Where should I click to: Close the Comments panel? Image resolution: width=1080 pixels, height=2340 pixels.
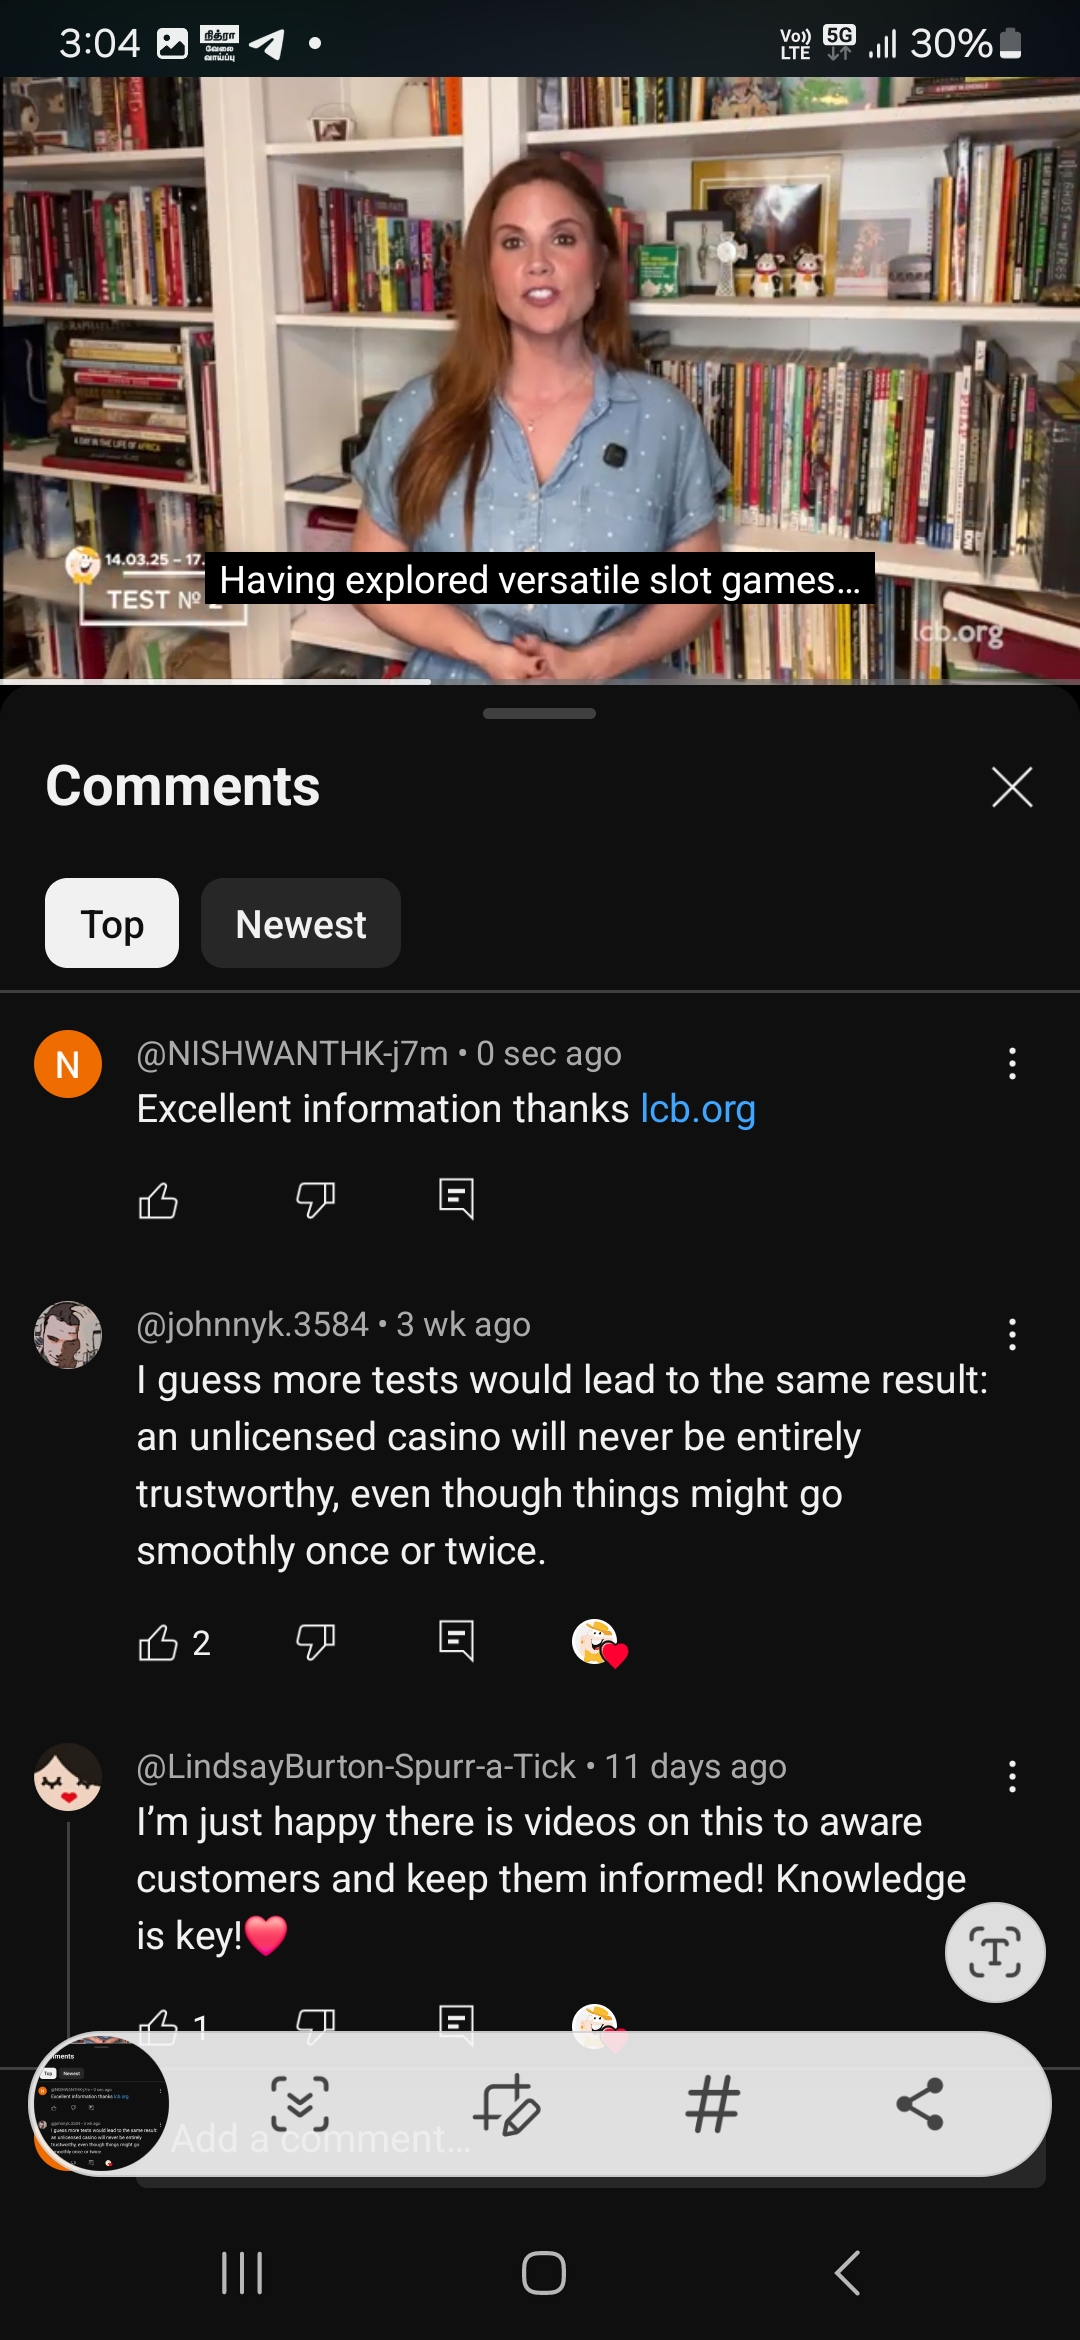(x=1012, y=787)
